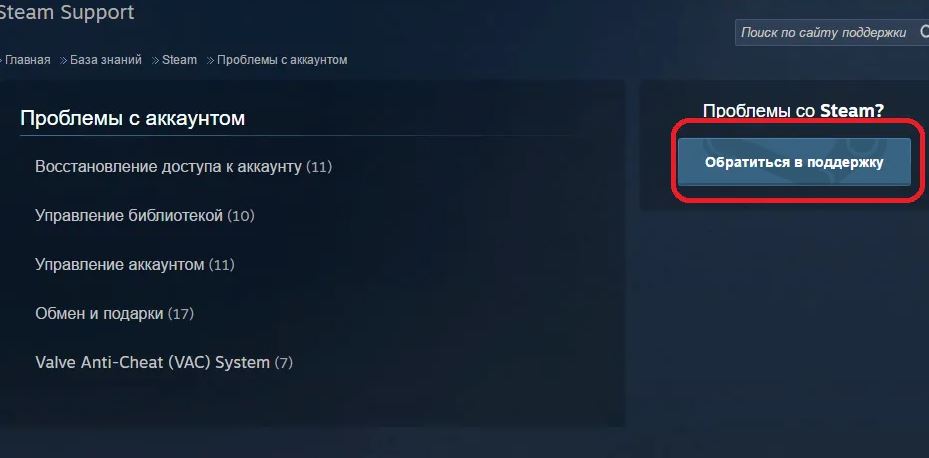Click the Проблемы со Steam? heading
The image size is (929, 458).
[x=793, y=111]
